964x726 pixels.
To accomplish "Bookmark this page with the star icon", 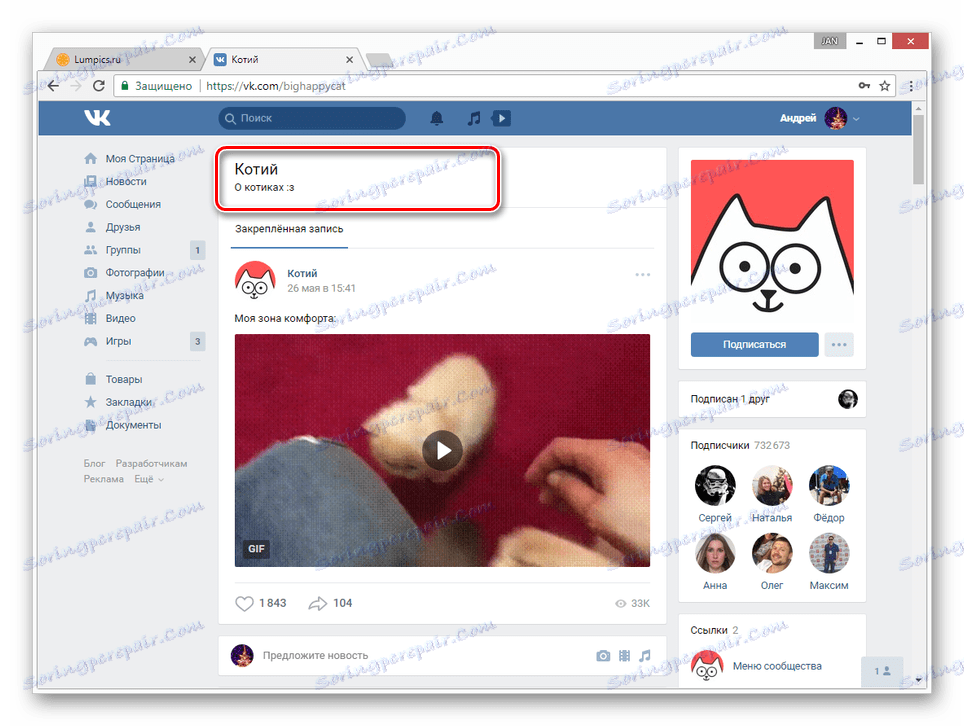I will tap(885, 86).
